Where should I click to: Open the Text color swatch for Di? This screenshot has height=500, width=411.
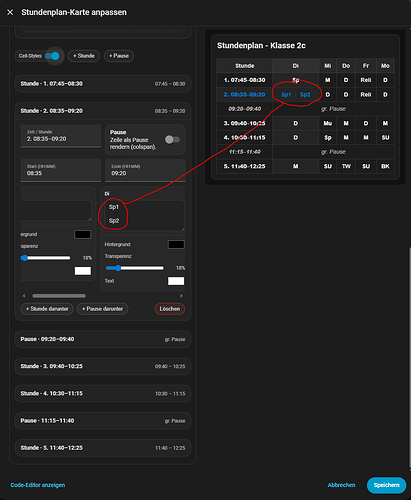tap(176, 281)
